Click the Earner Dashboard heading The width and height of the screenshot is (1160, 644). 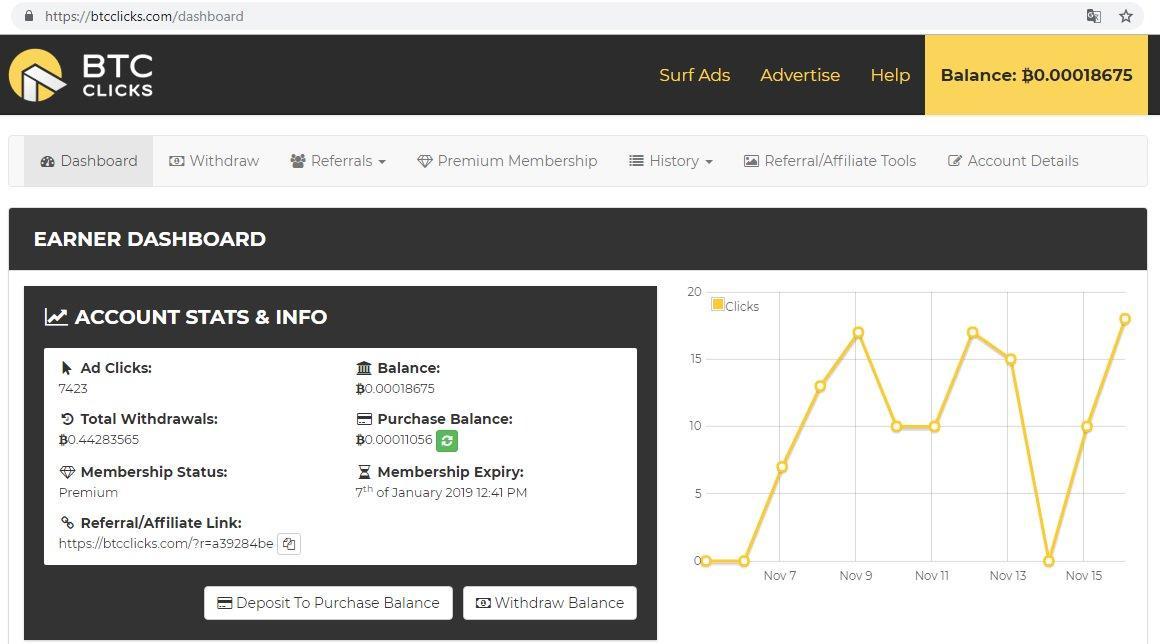coord(149,239)
